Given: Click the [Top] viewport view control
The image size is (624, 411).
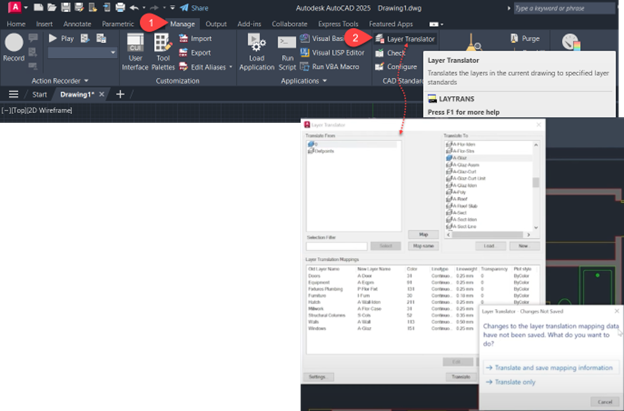Looking at the screenshot, I should [18, 110].
